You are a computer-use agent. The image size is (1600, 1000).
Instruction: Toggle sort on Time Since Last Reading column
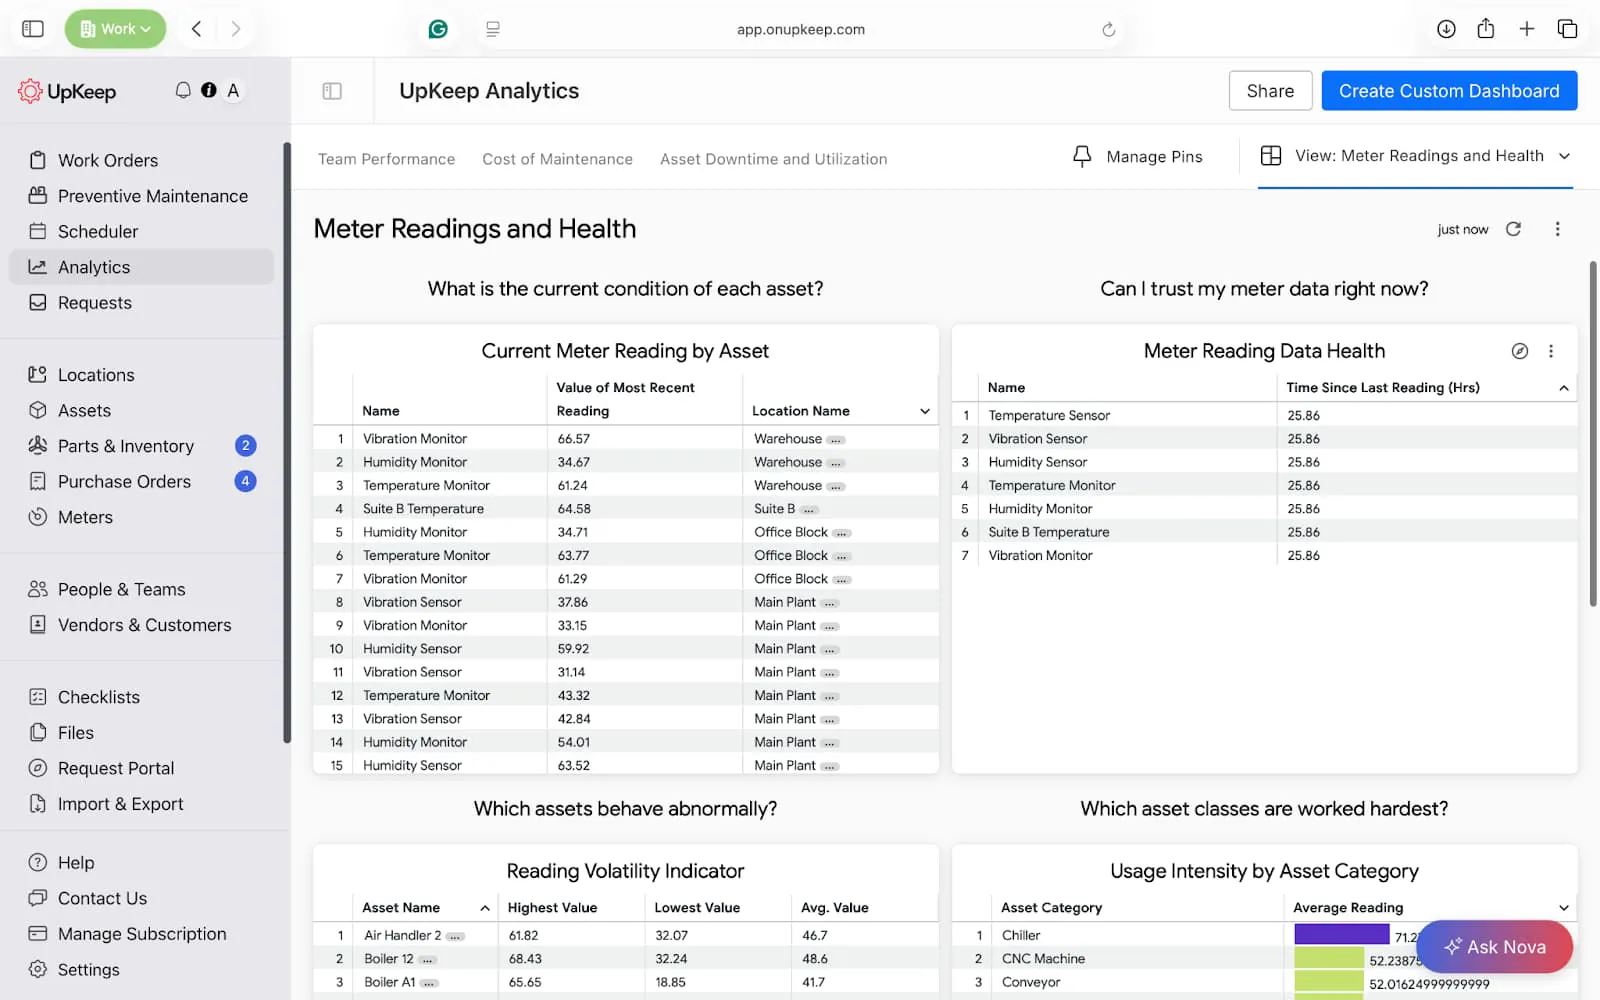click(1564, 388)
